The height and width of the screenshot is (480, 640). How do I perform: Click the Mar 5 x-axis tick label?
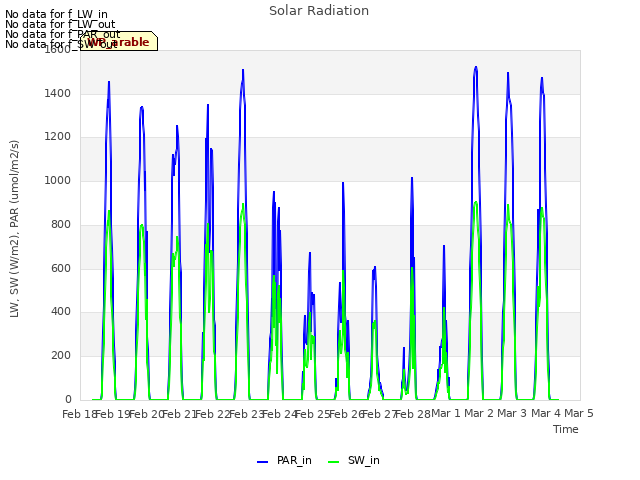coord(579,414)
